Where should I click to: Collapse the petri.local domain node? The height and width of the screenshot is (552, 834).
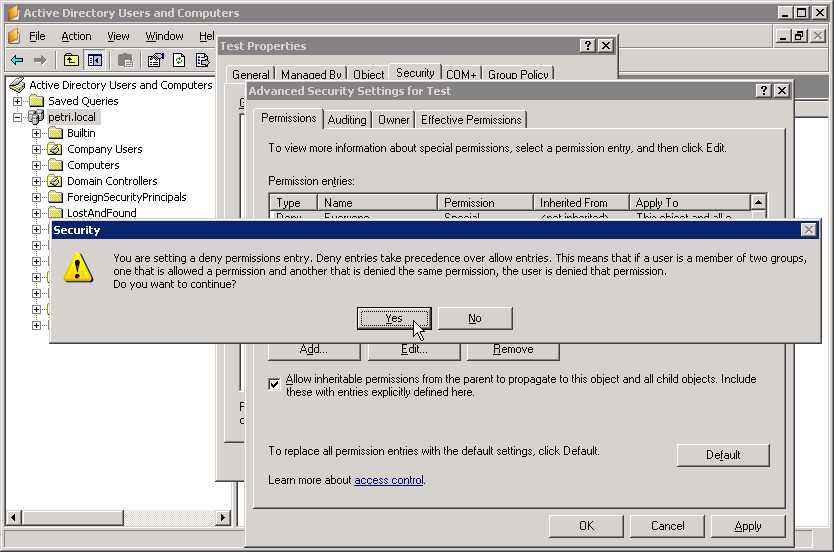(18, 117)
